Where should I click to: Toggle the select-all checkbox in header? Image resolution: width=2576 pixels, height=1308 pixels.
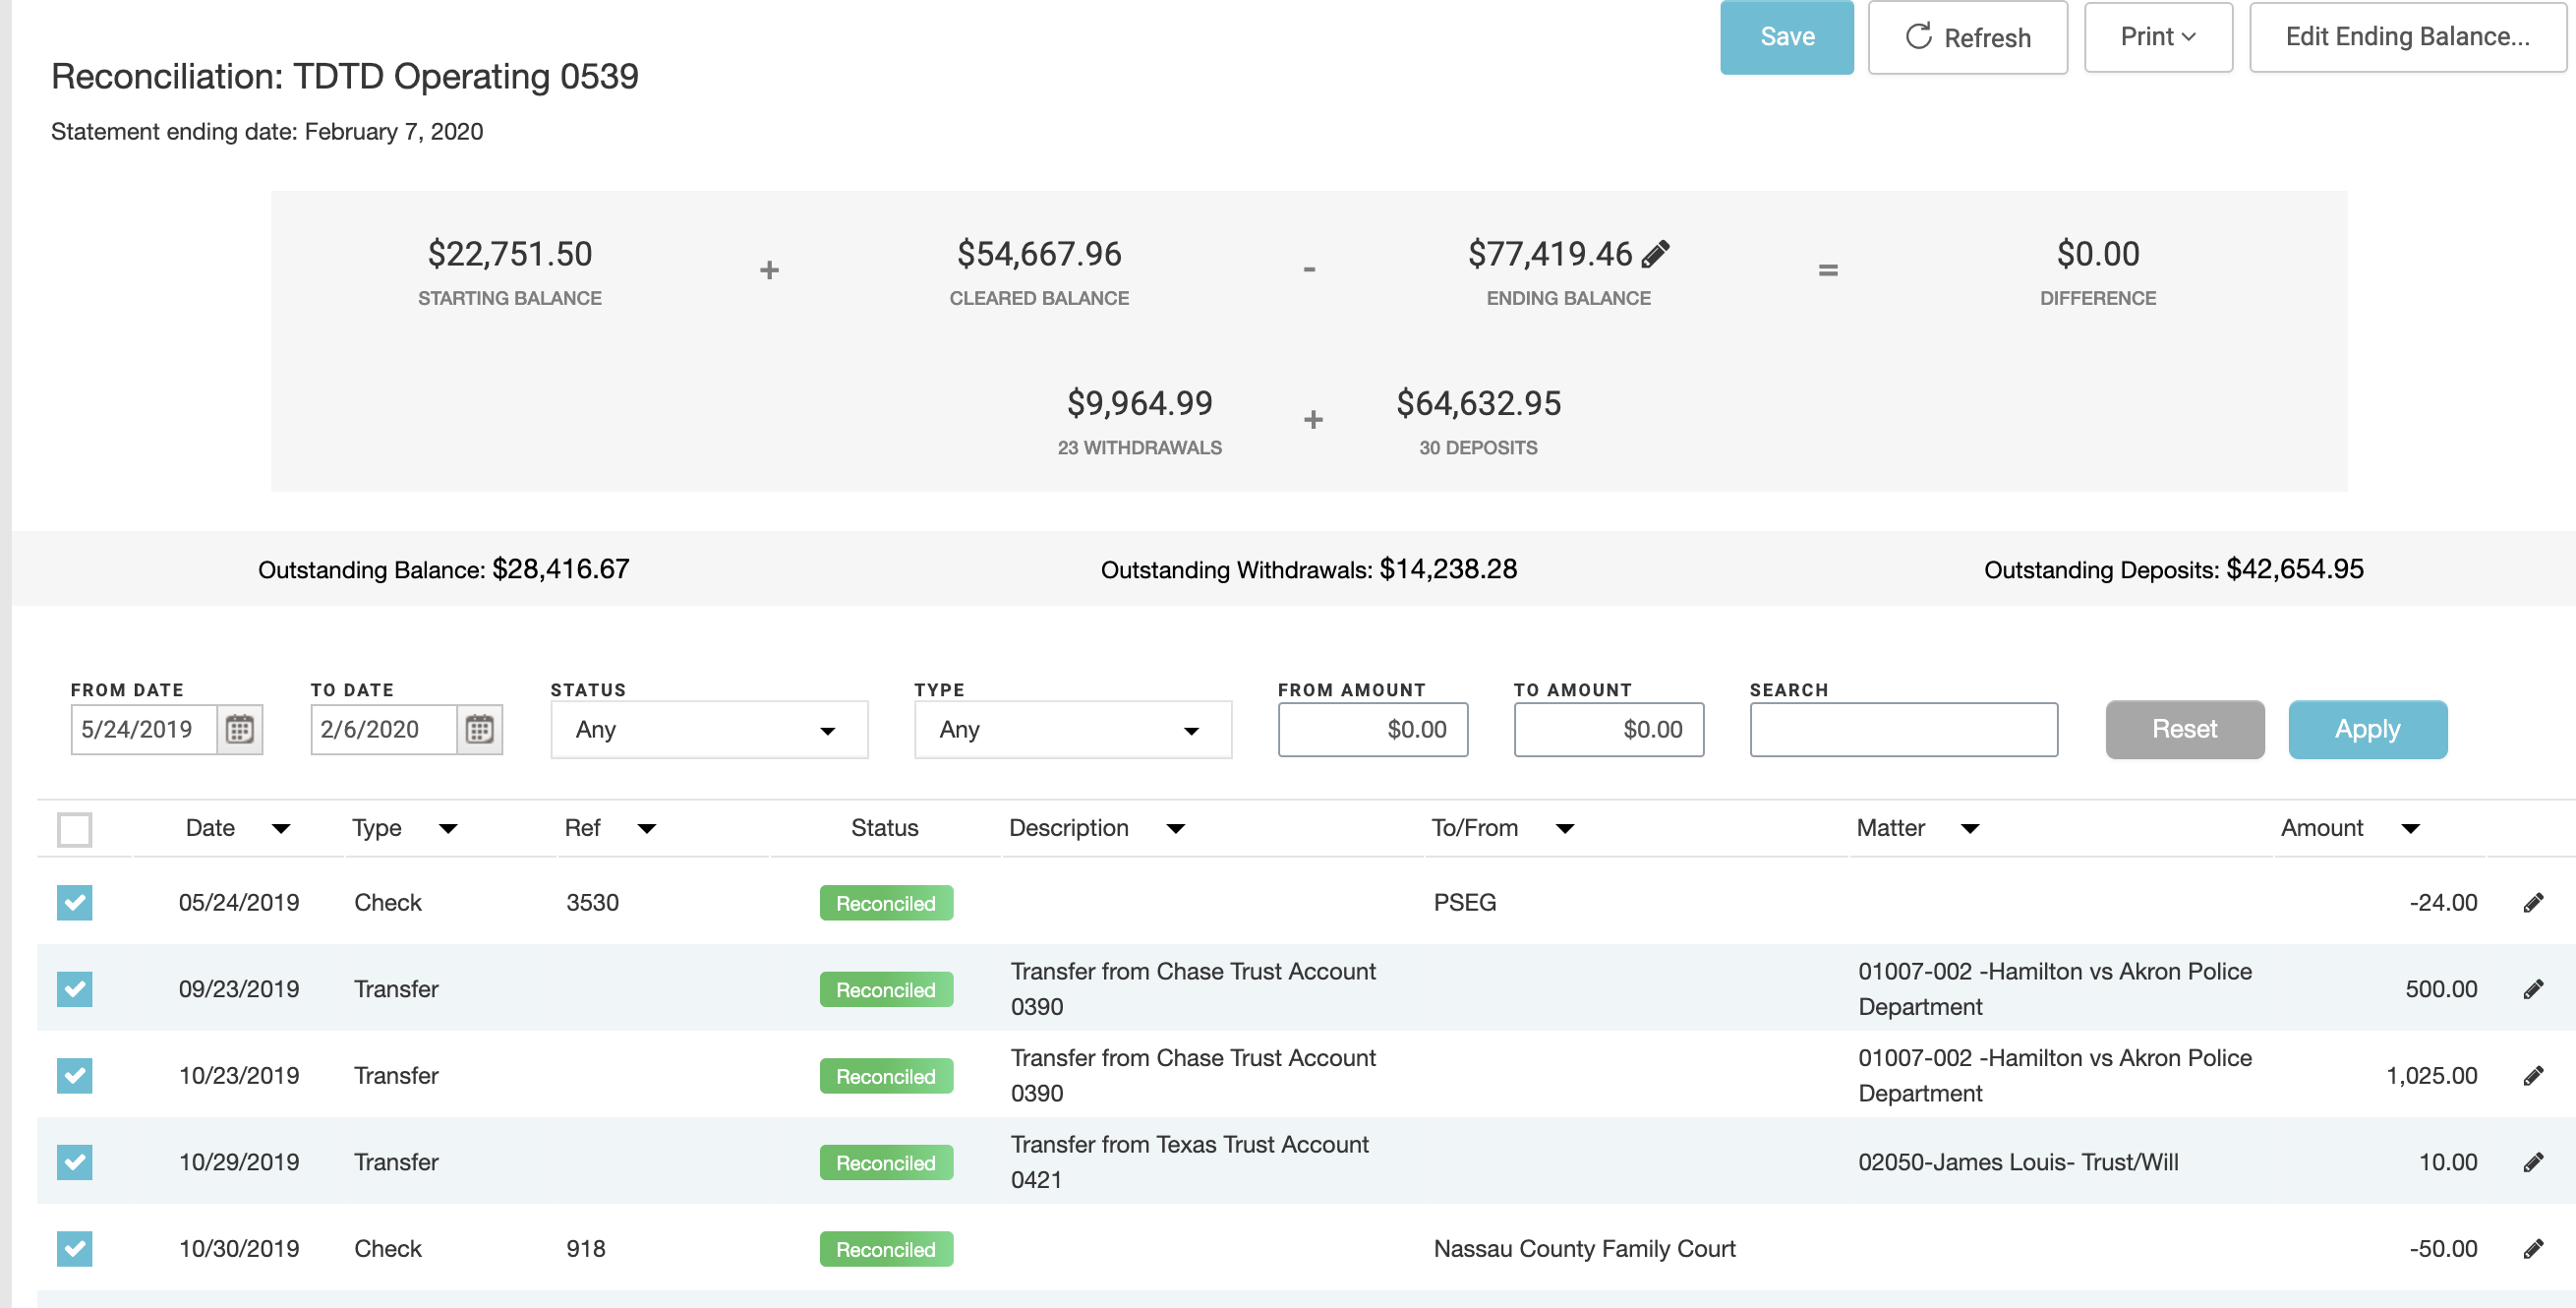pos(75,829)
